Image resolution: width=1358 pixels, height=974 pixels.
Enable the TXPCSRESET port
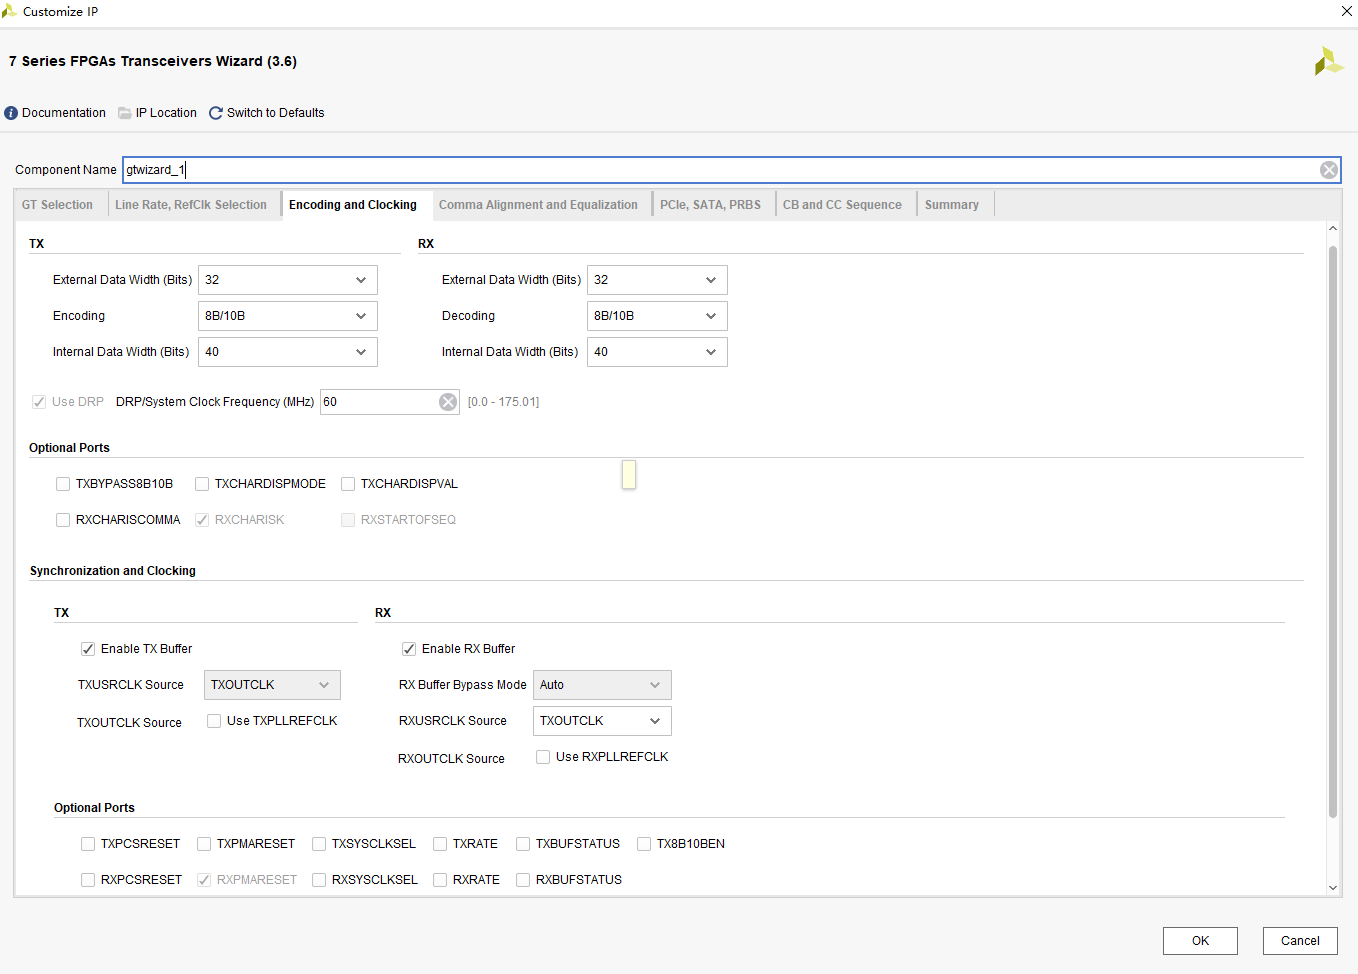[88, 844]
